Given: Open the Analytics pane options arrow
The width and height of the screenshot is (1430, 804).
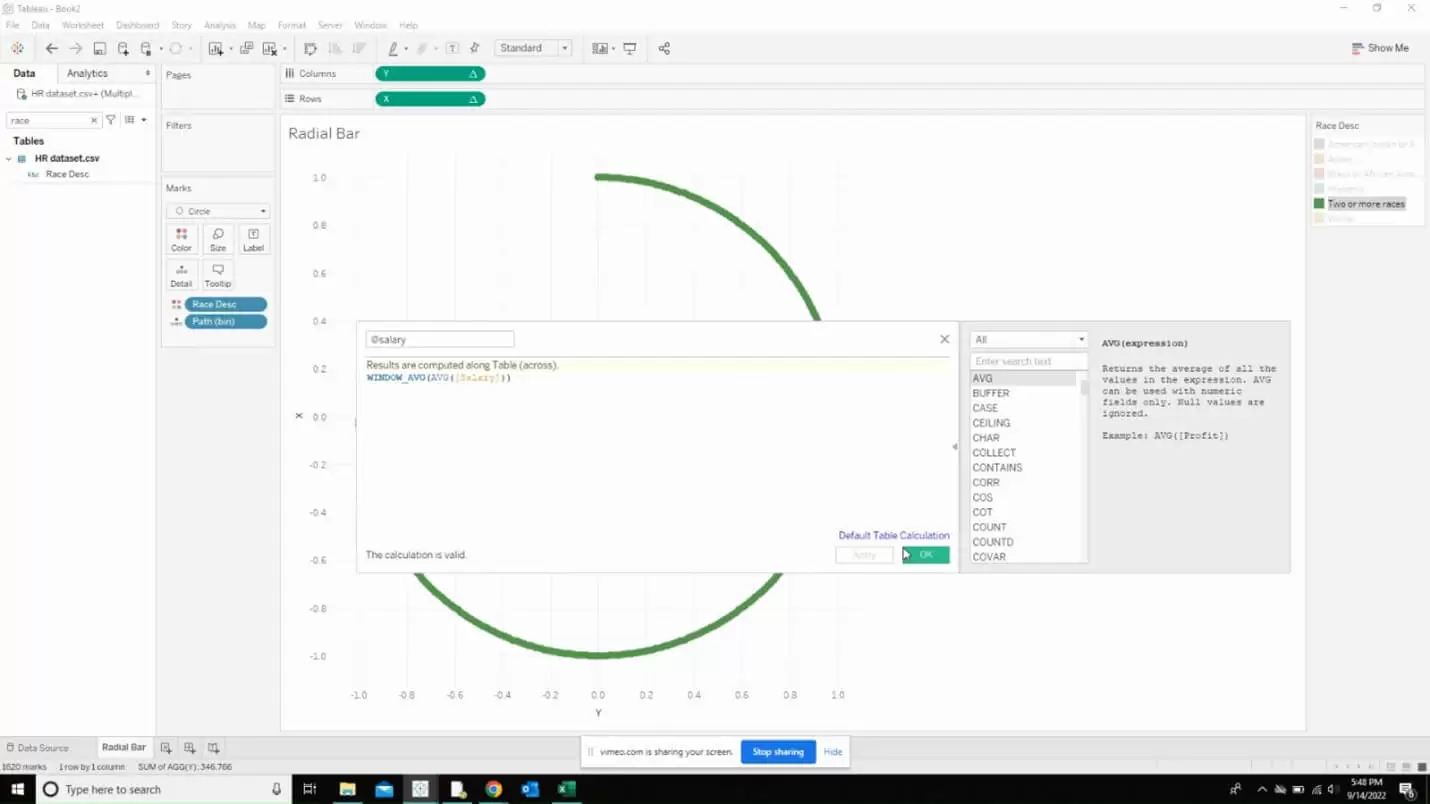Looking at the screenshot, I should 148,73.
